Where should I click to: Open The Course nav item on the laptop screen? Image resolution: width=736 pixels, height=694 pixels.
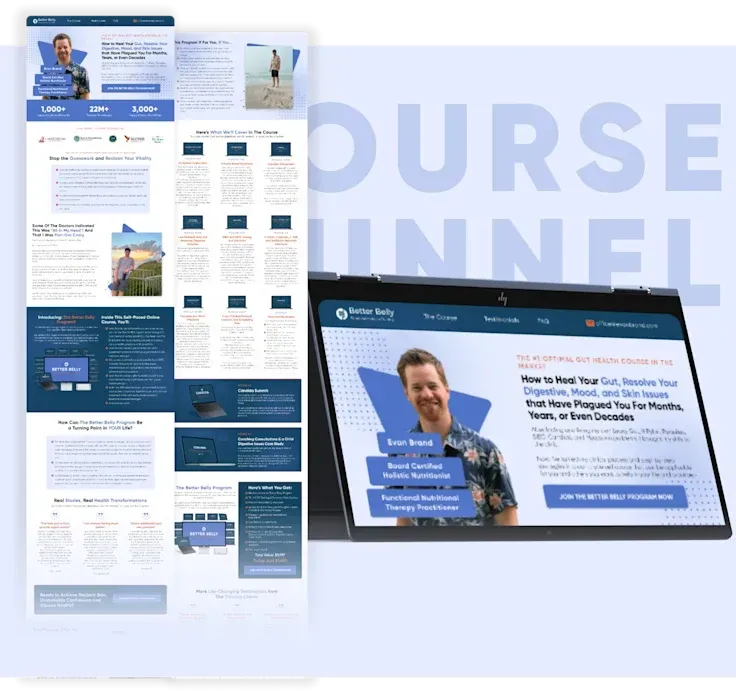pos(440,317)
